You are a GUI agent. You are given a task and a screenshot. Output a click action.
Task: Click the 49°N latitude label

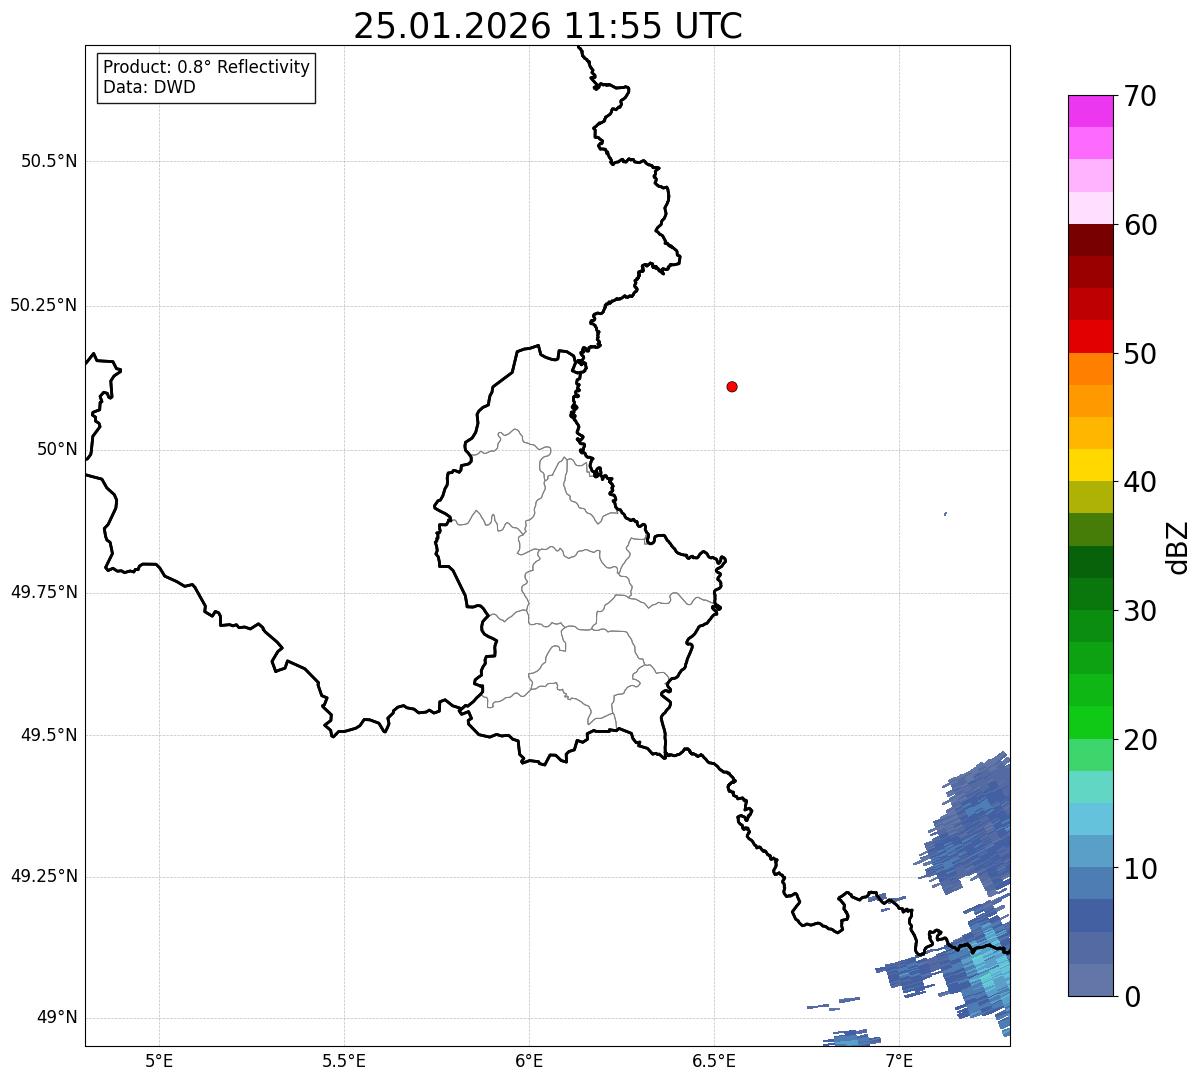(x=57, y=1018)
